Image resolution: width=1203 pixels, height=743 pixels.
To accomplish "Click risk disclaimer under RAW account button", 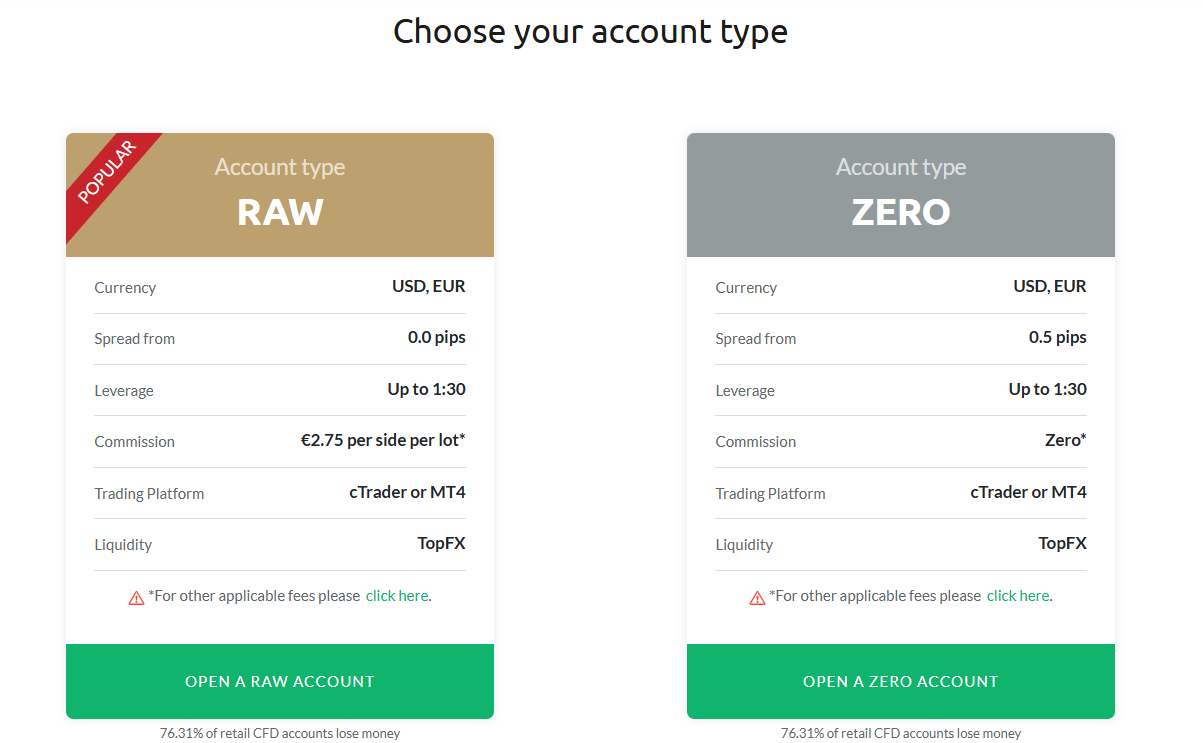I will click(280, 733).
